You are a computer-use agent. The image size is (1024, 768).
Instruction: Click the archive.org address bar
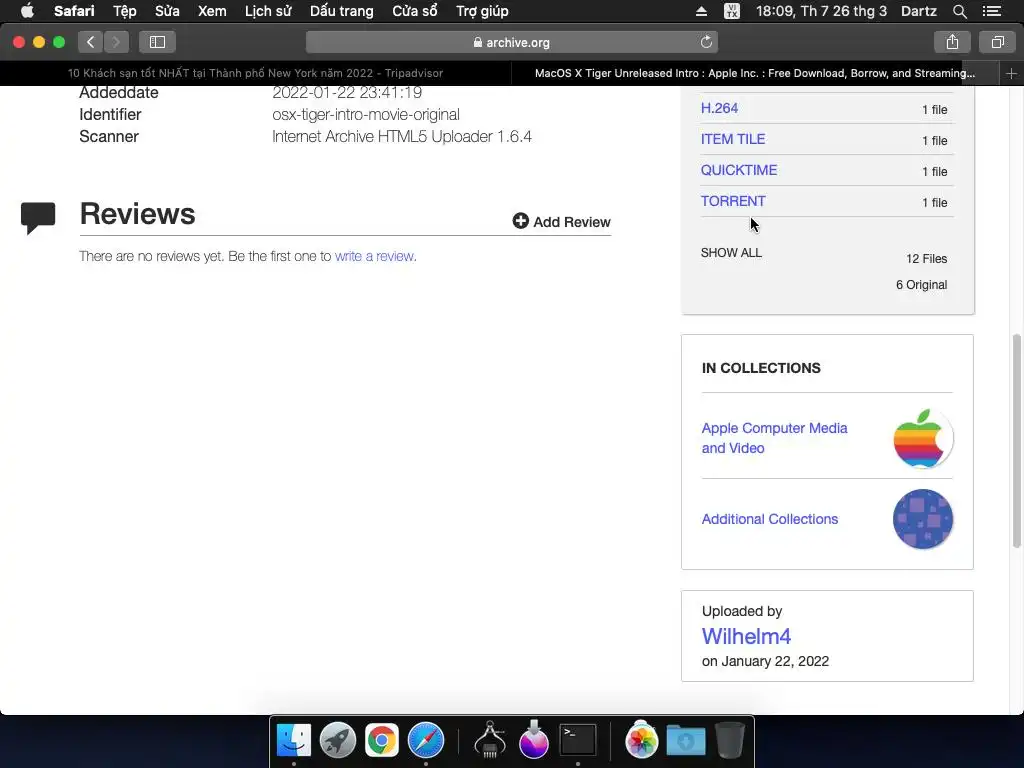tap(512, 42)
